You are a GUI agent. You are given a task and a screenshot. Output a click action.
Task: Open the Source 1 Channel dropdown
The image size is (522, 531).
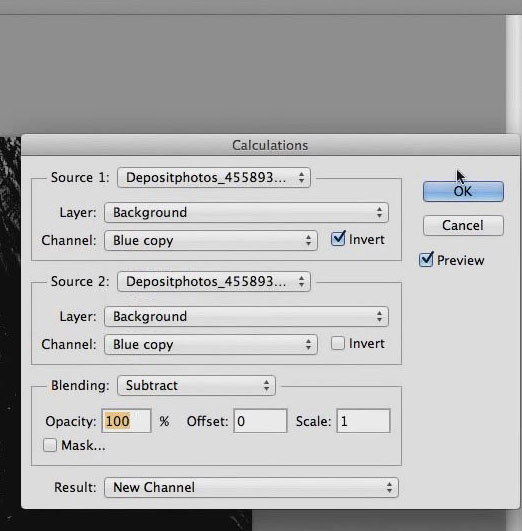coord(211,241)
